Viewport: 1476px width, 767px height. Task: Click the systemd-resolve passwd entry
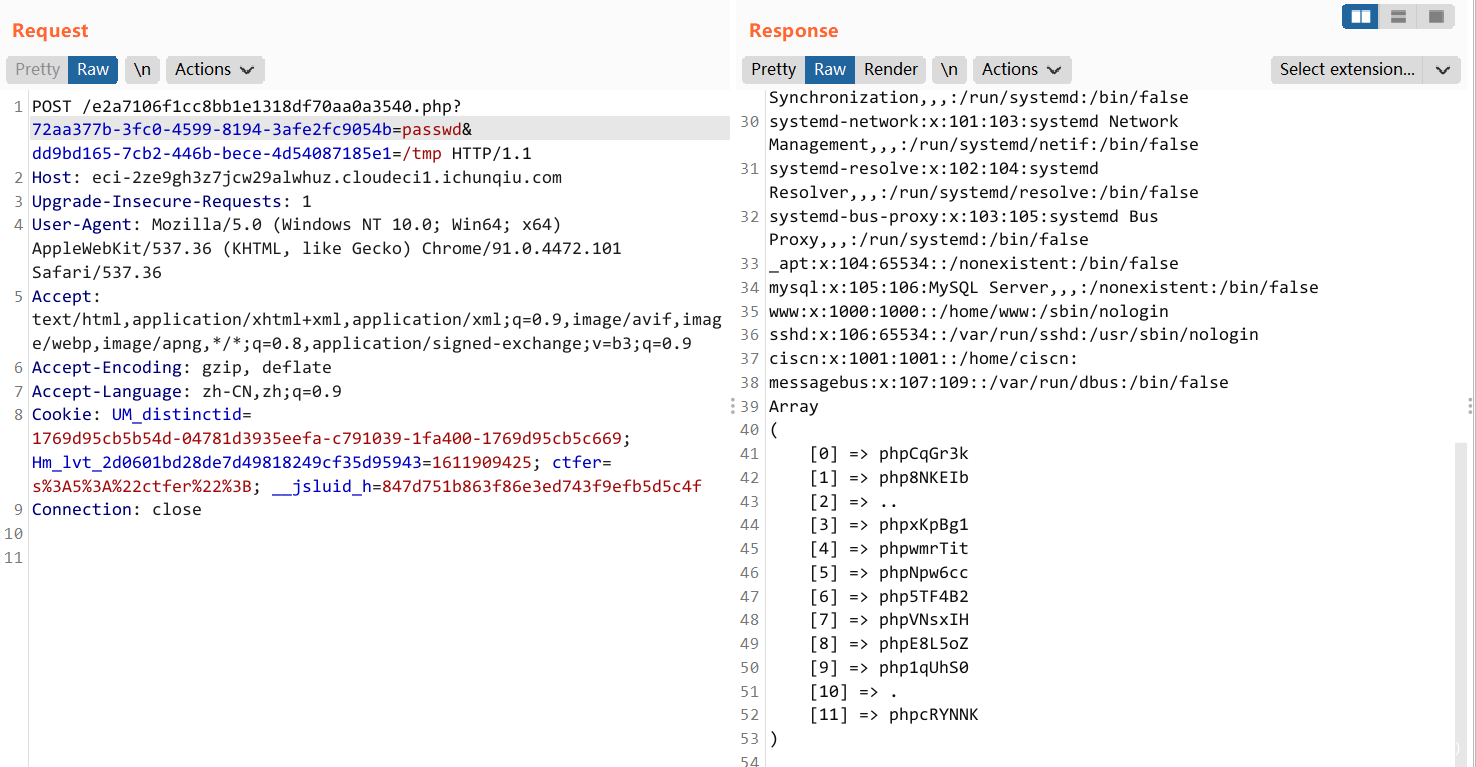tap(984, 180)
